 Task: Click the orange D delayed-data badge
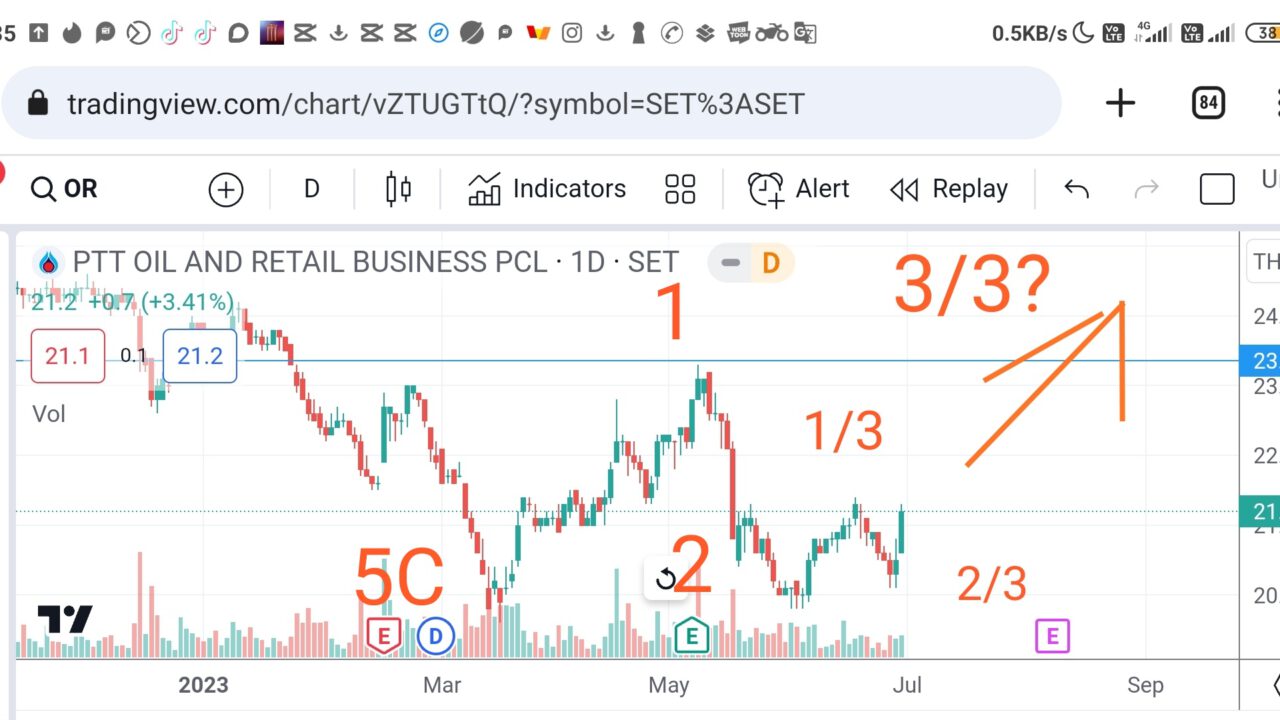click(x=770, y=263)
